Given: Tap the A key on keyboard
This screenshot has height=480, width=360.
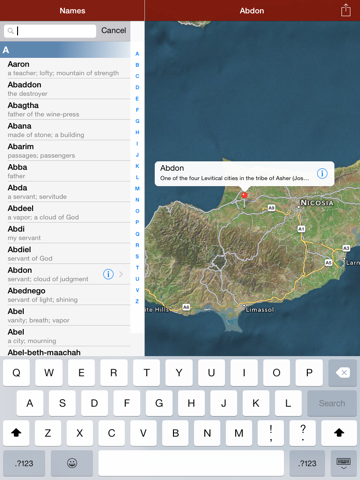Looking at the screenshot, I should click(30, 403).
